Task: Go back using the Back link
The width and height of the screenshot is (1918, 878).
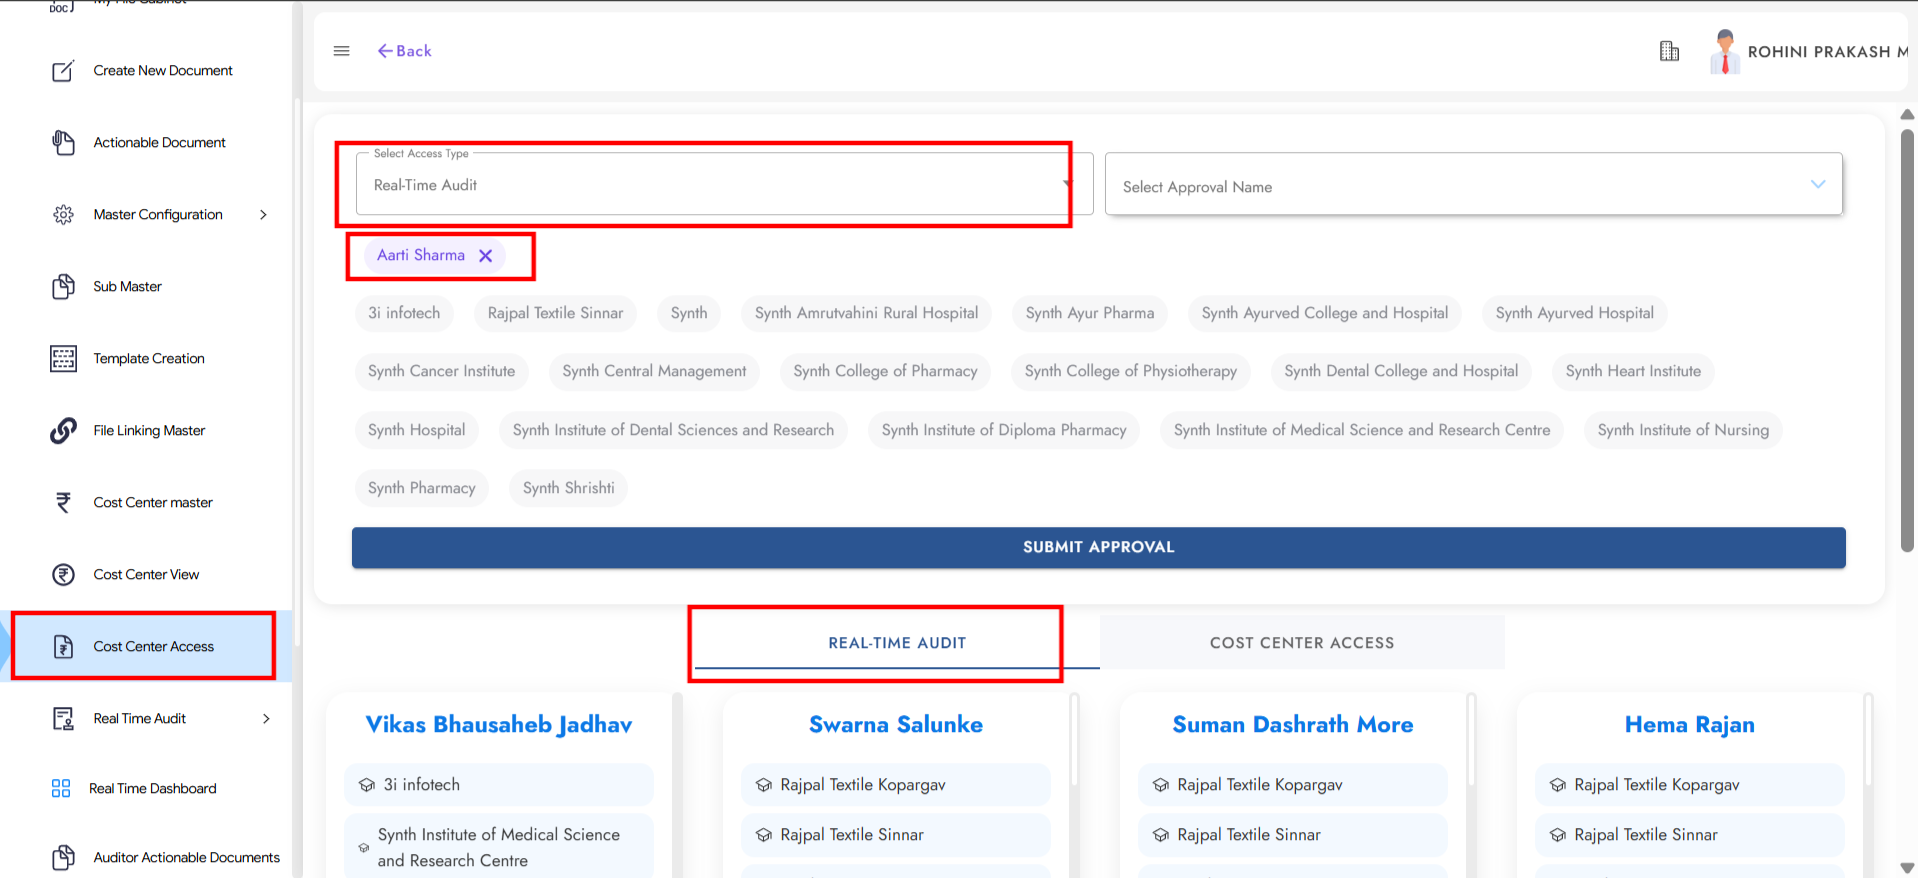Action: click(404, 51)
